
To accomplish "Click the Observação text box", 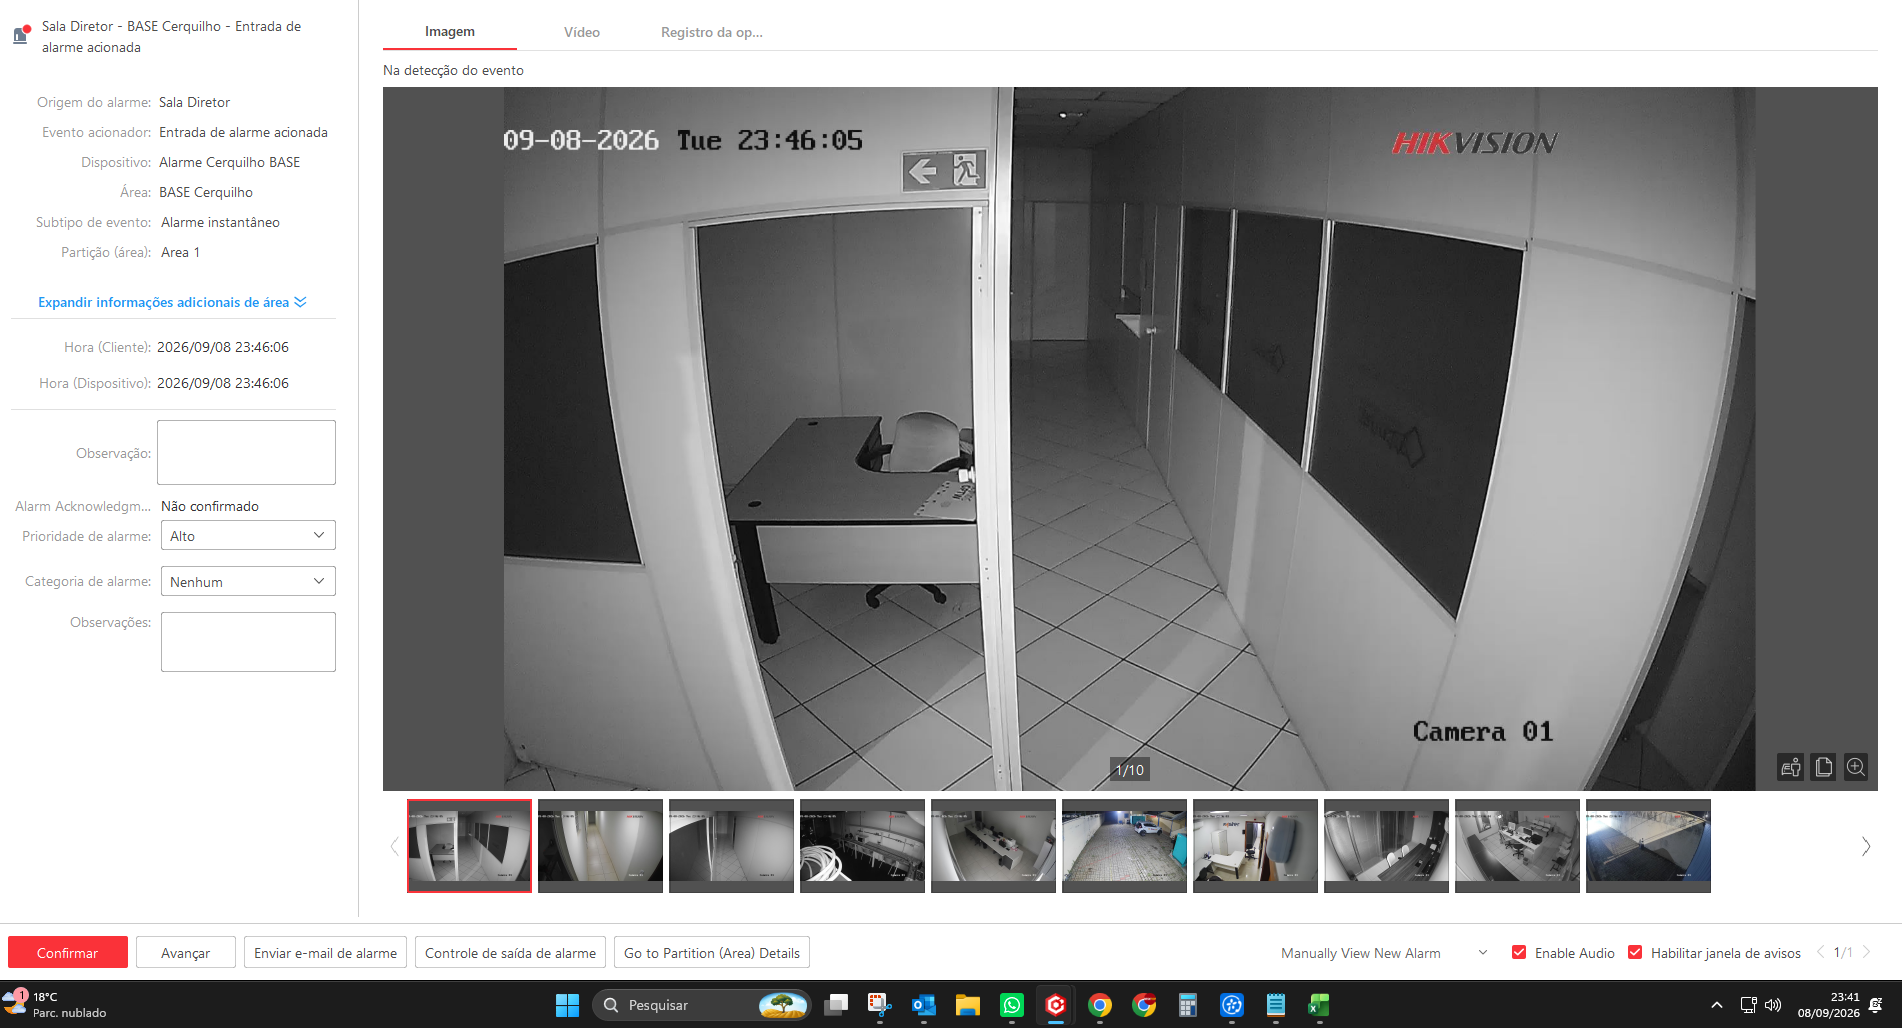I will pyautogui.click(x=246, y=453).
